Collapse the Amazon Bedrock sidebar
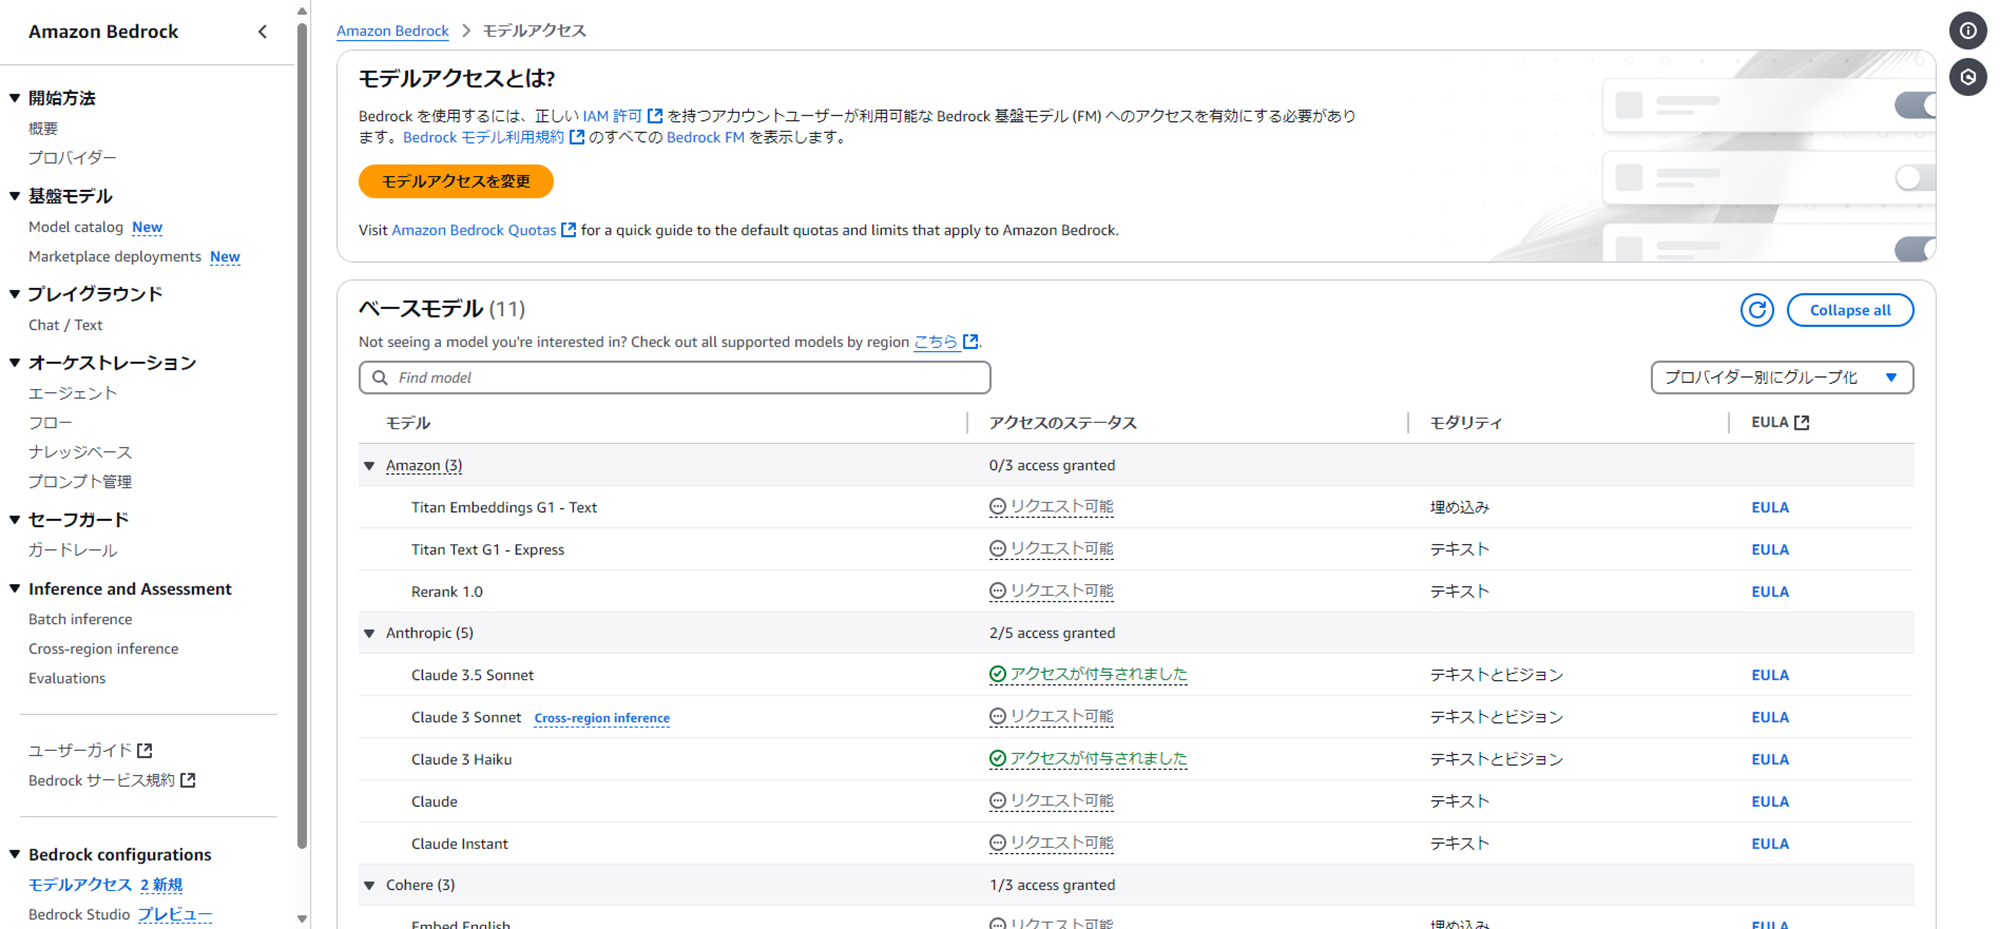Viewport: 2000px width, 929px height. point(263,31)
